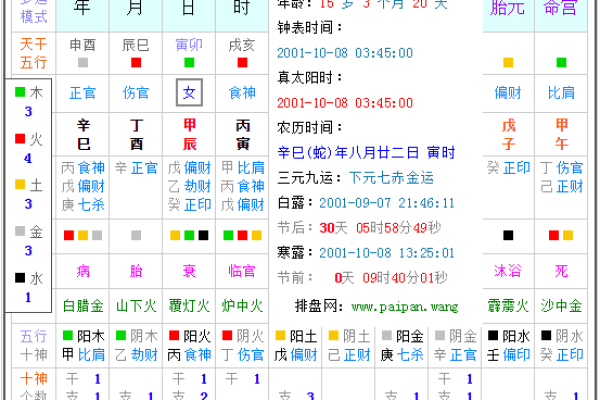Click the gray 金 legend square
The height and width of the screenshot is (400, 600).
pyautogui.click(x=20, y=231)
